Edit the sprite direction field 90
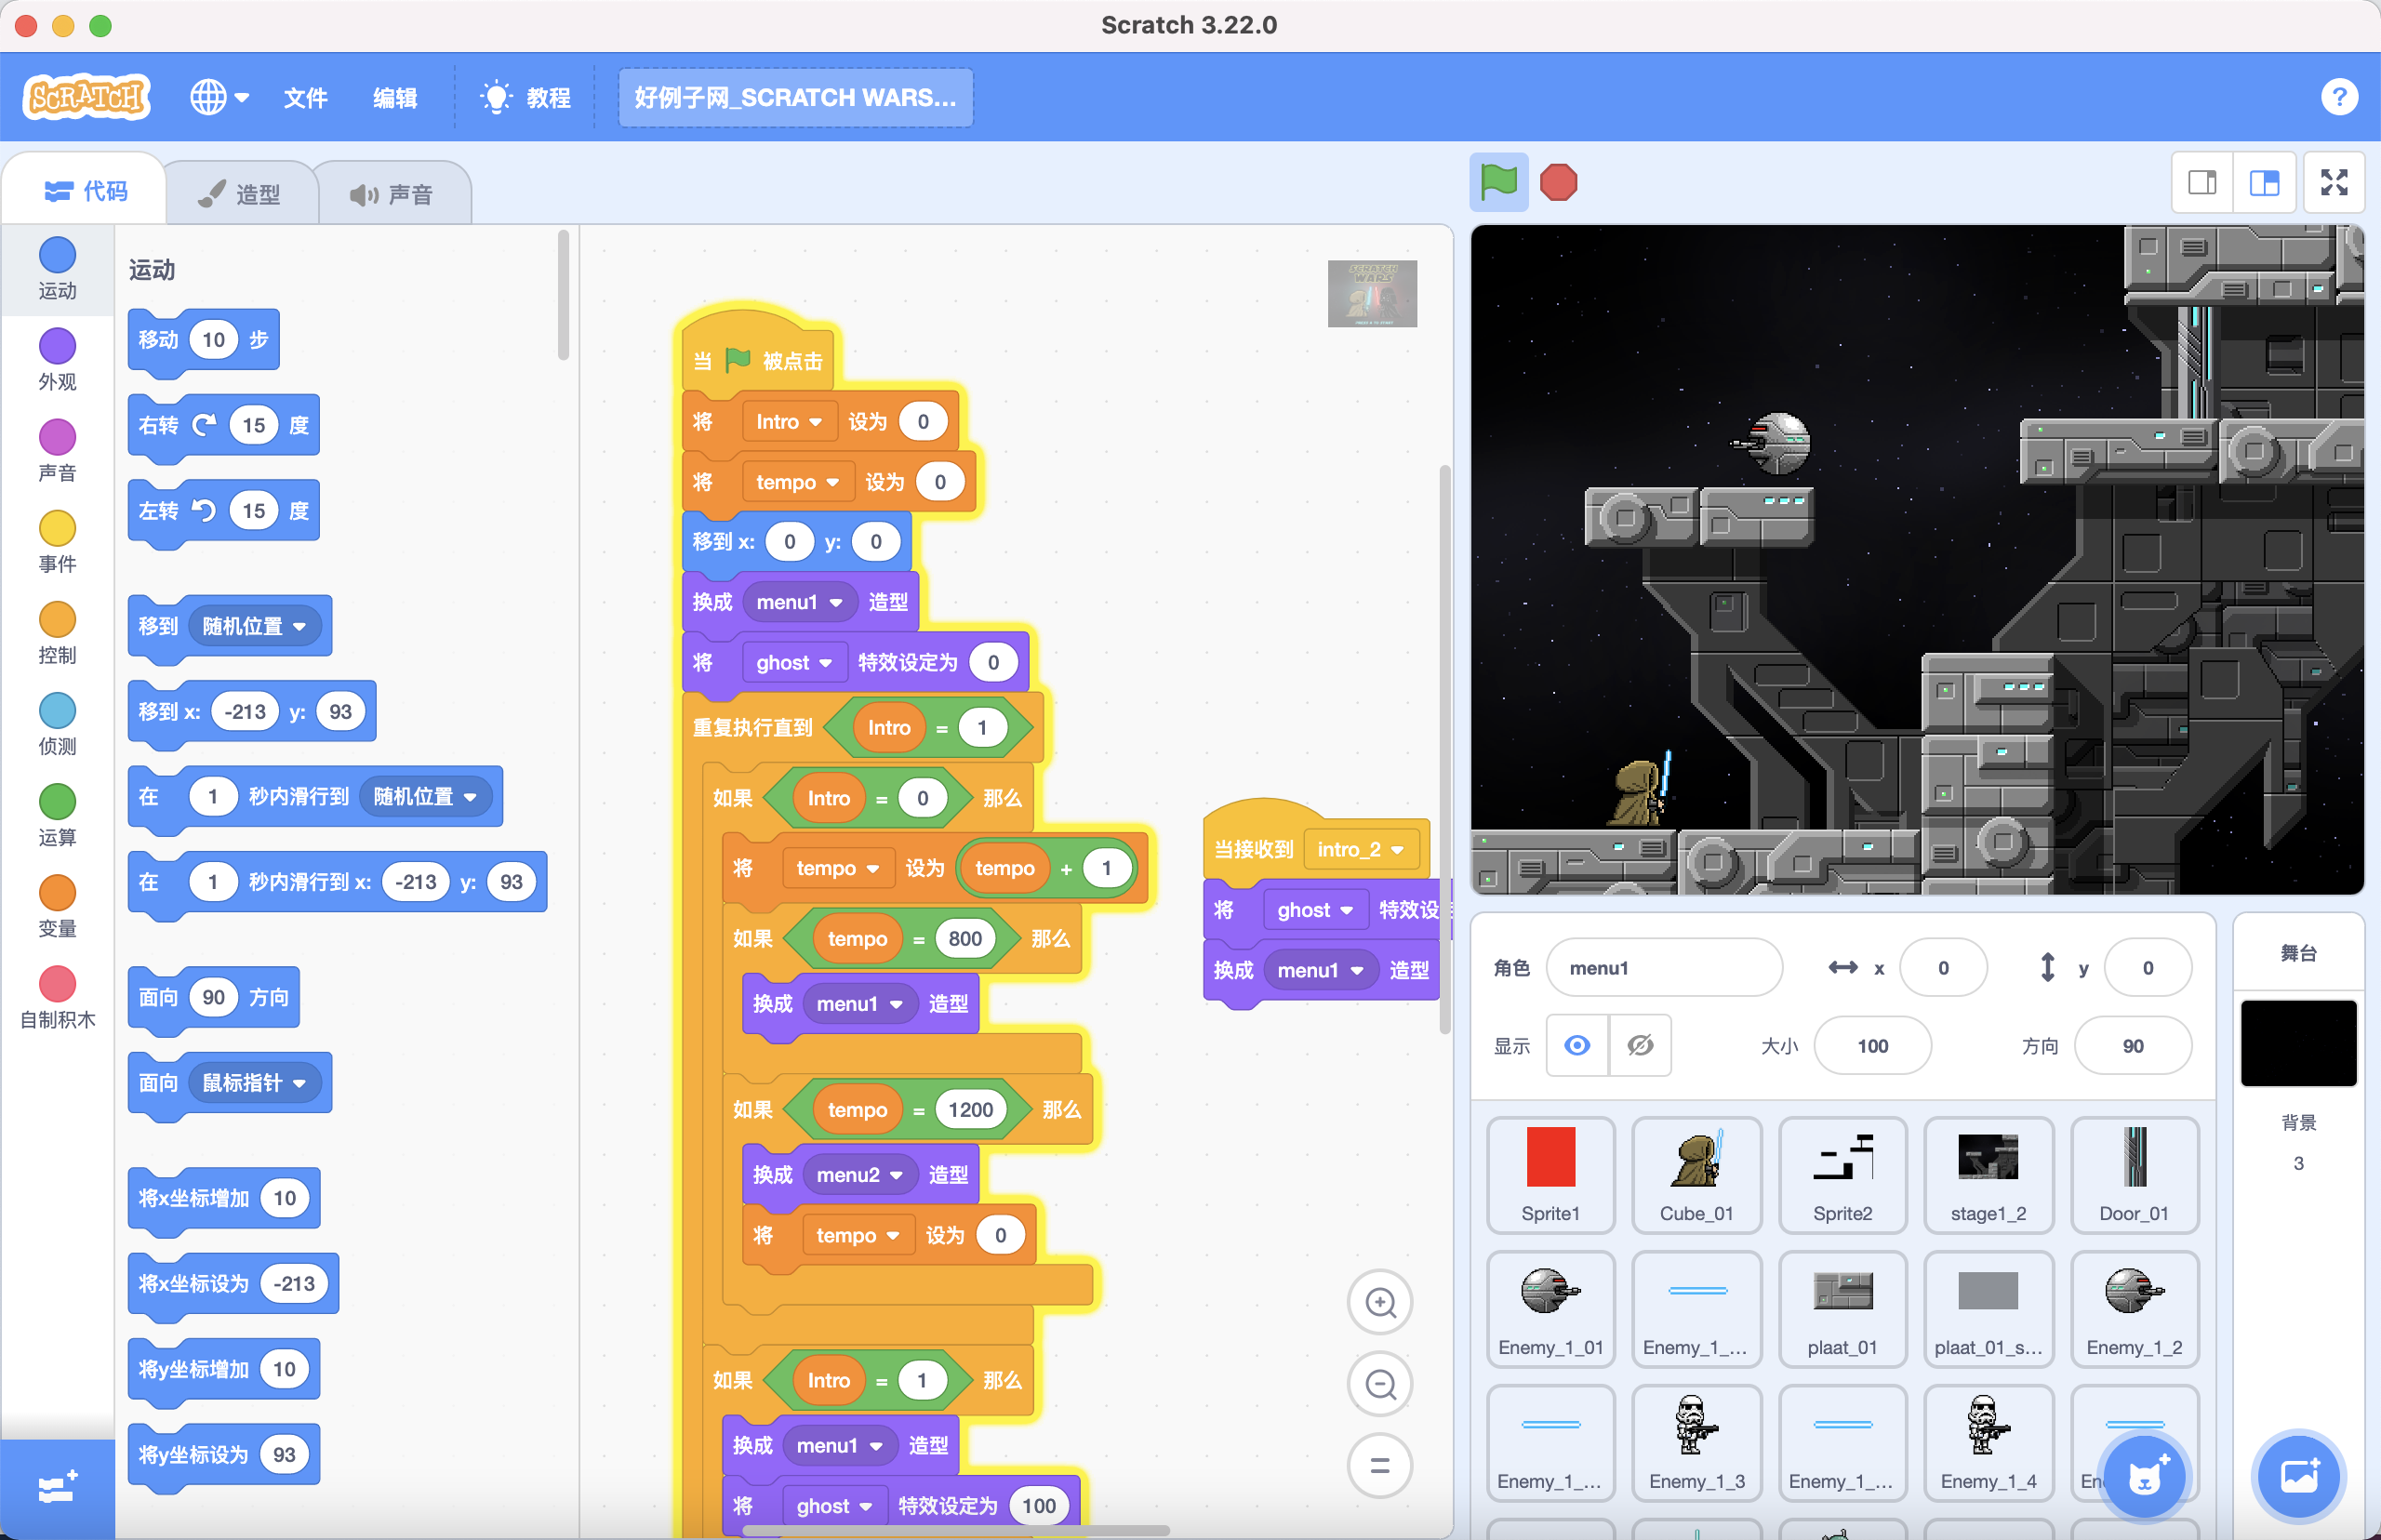Viewport: 2381px width, 1540px height. click(x=2132, y=1045)
